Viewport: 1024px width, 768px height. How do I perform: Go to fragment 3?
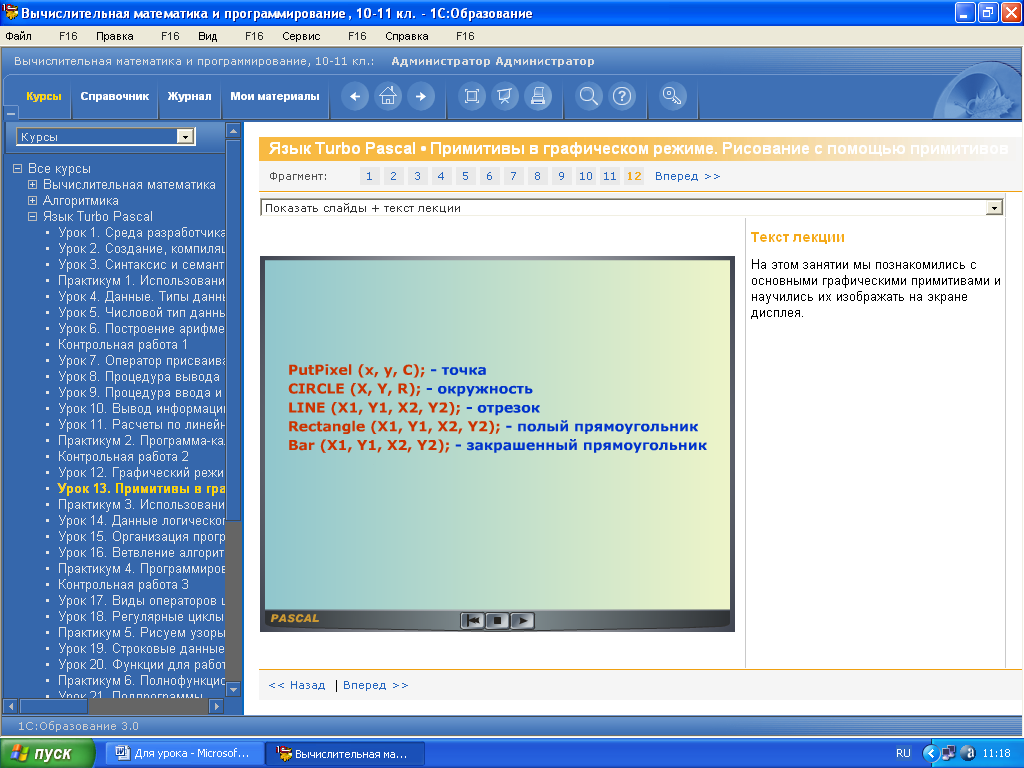[417, 176]
